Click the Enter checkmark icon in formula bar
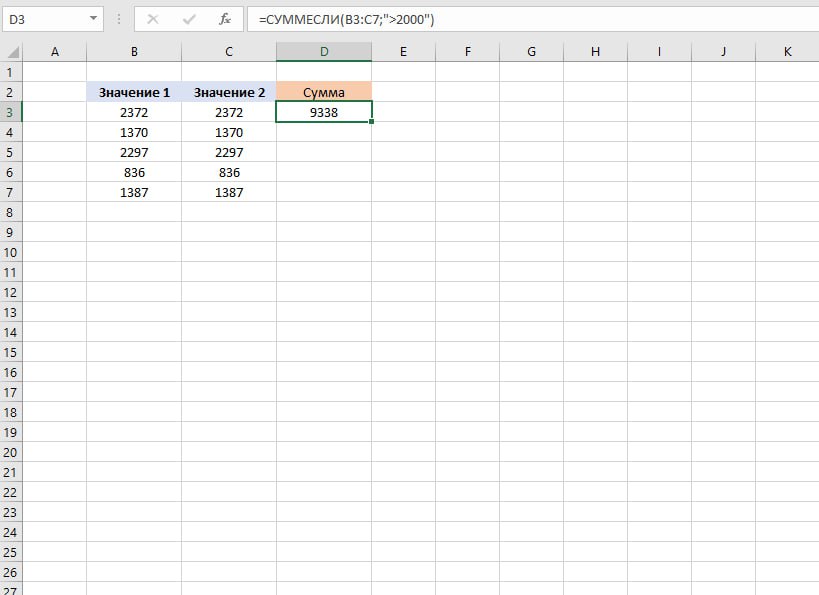 click(189, 18)
